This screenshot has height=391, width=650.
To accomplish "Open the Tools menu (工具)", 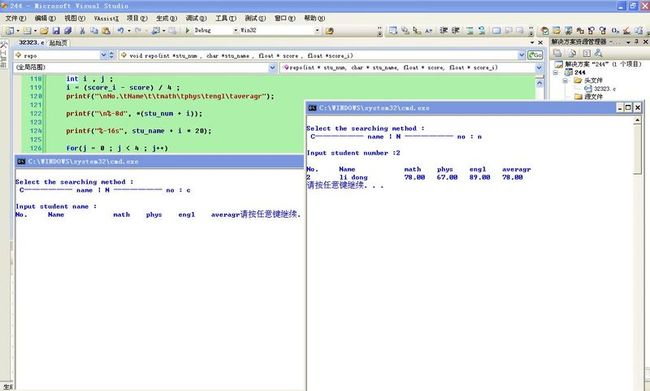I will [x=226, y=18].
